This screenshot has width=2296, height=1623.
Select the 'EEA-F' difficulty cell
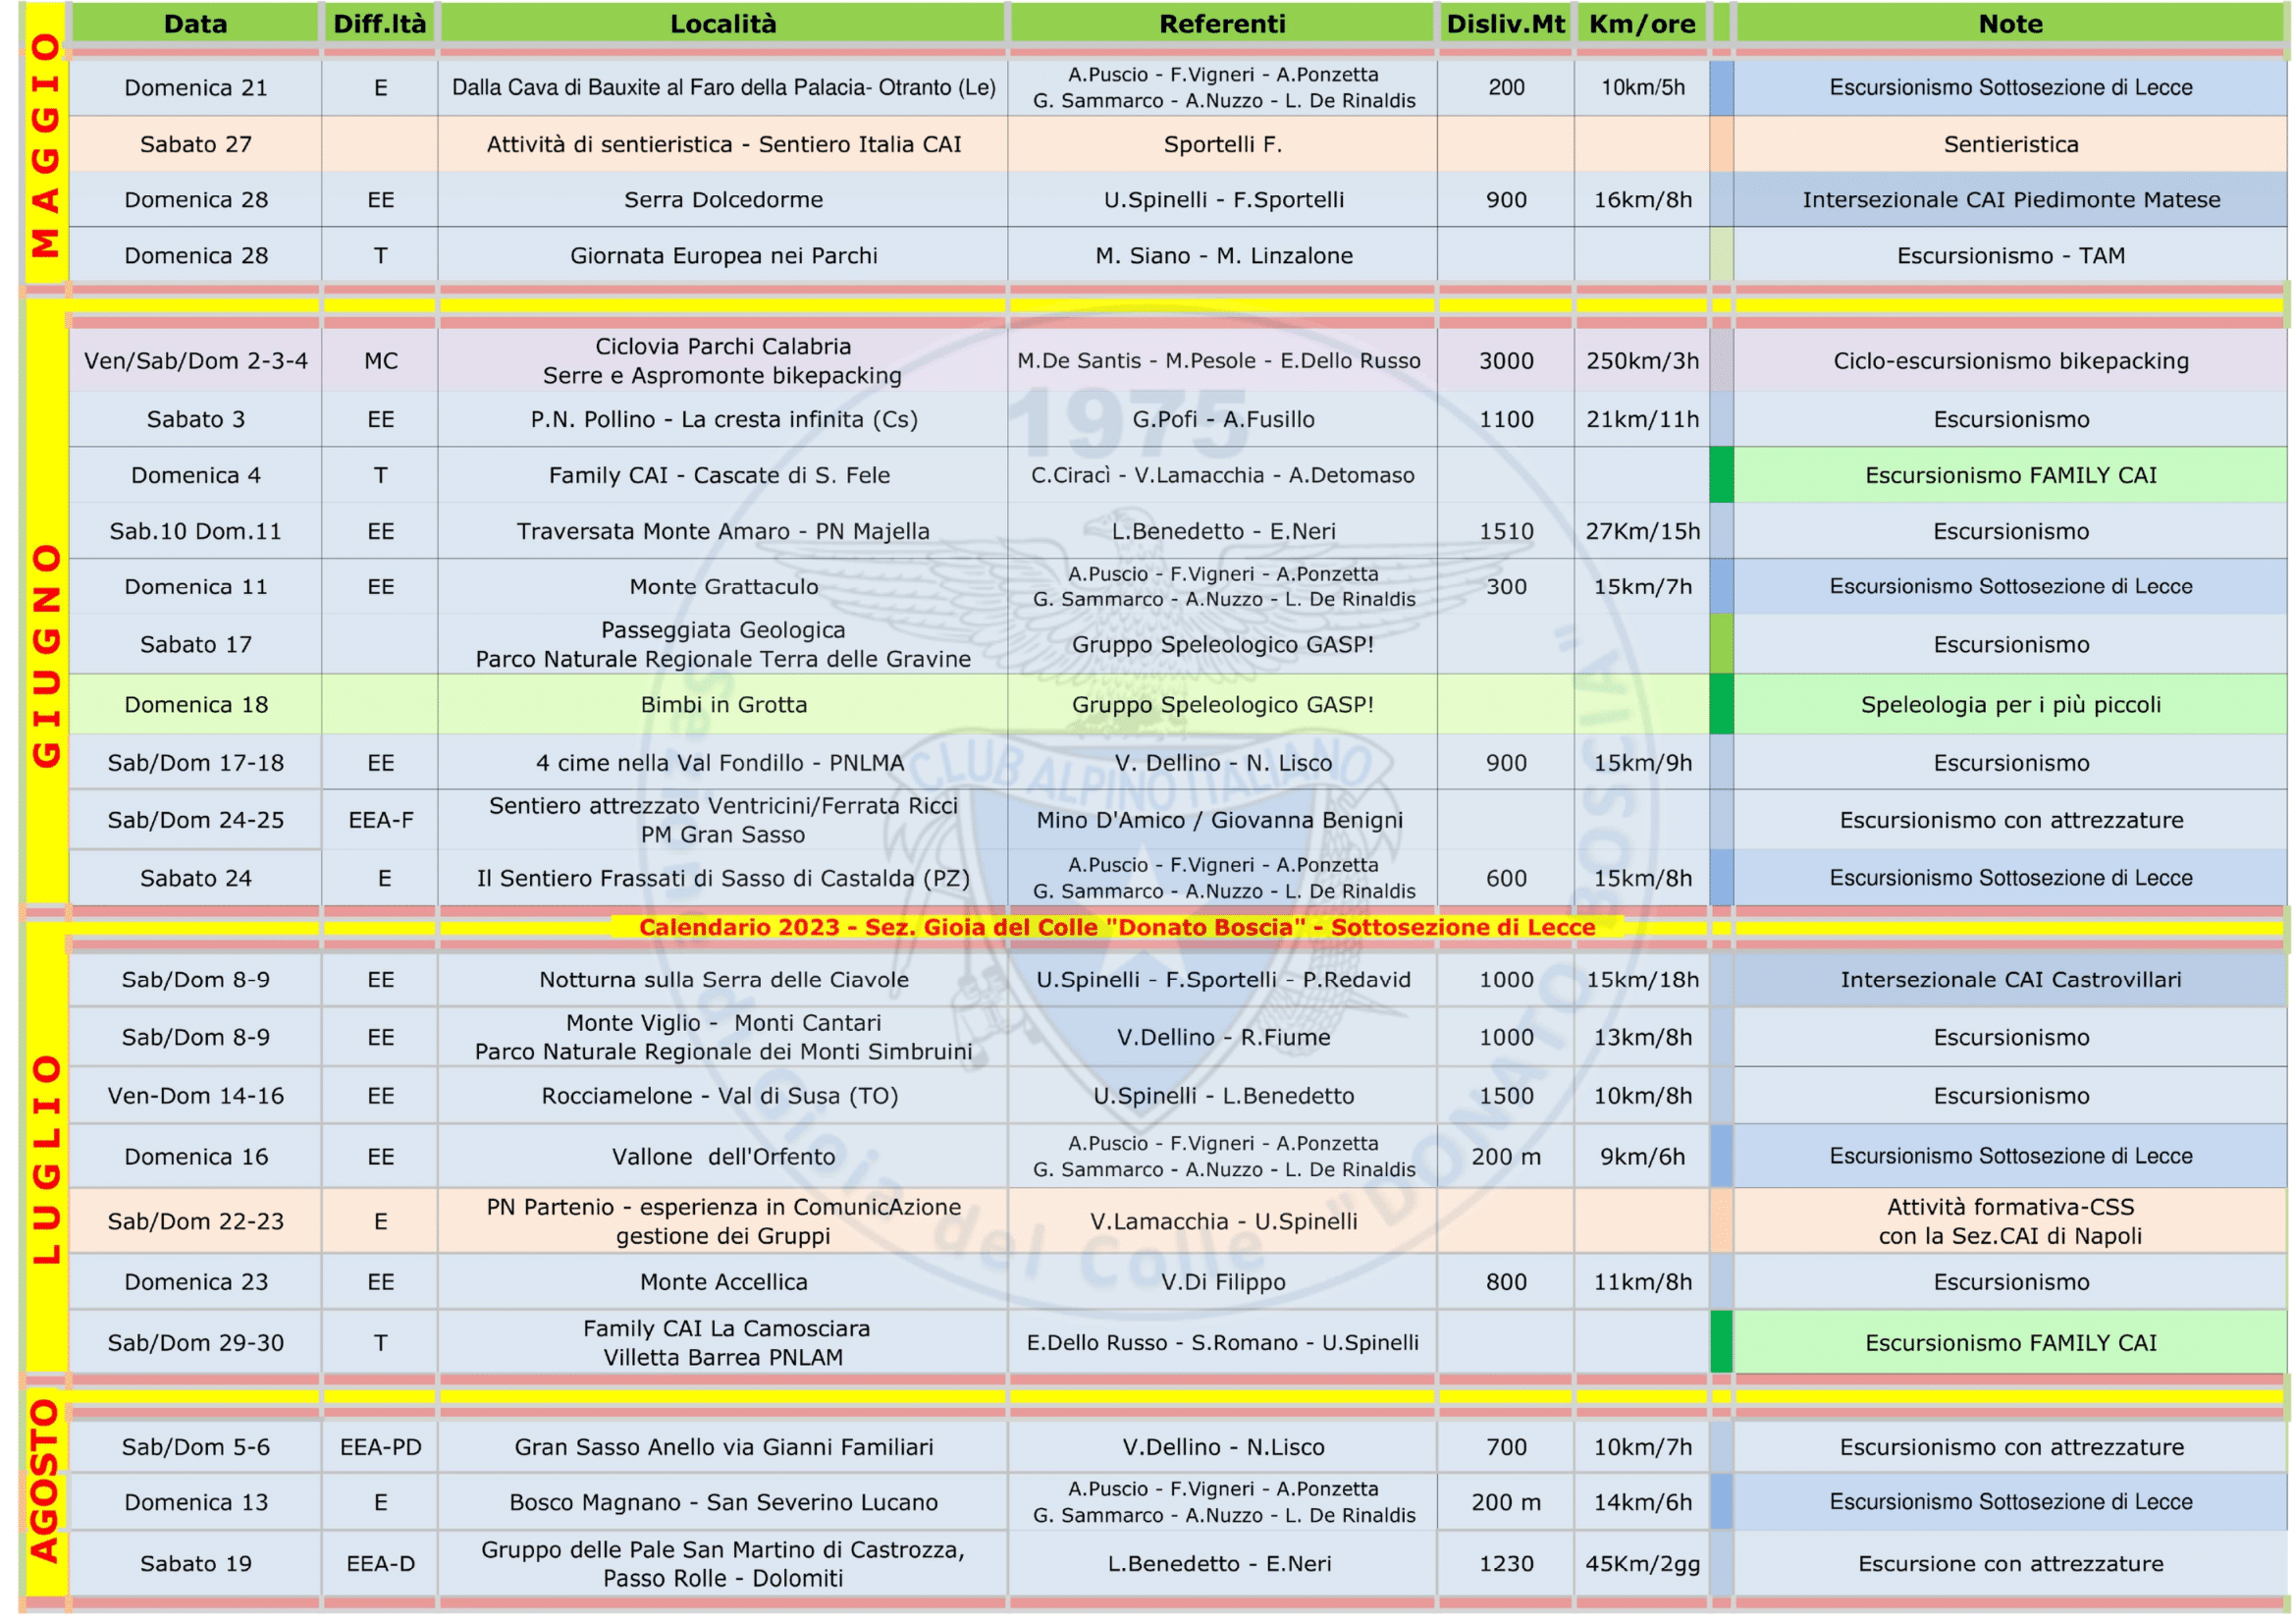[380, 820]
